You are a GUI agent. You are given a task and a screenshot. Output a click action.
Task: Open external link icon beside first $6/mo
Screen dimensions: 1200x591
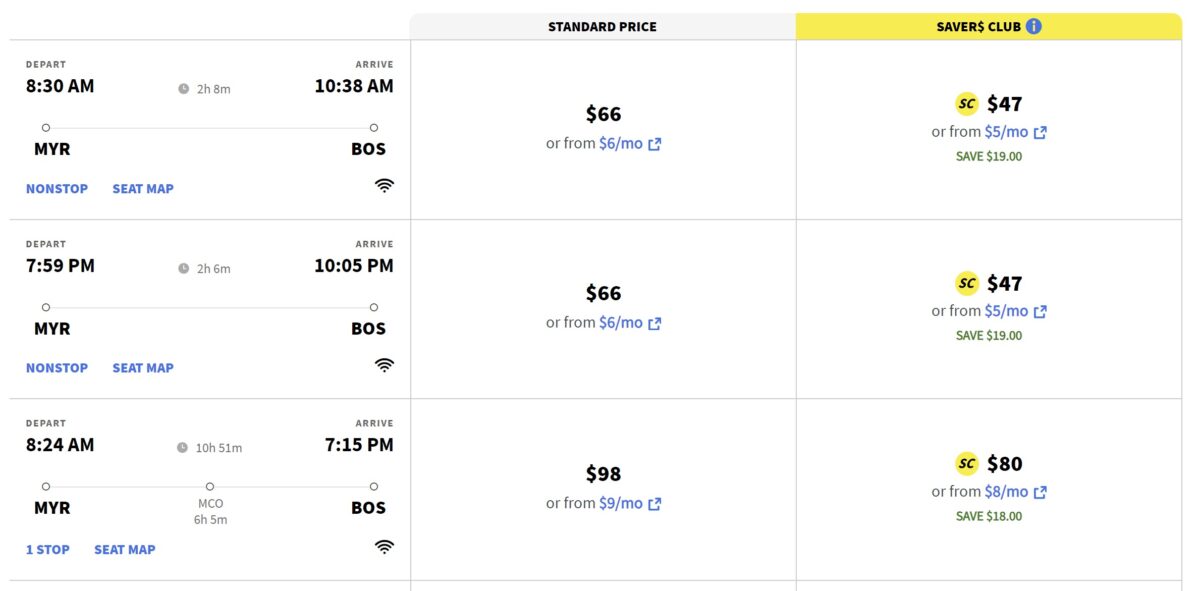coord(655,144)
